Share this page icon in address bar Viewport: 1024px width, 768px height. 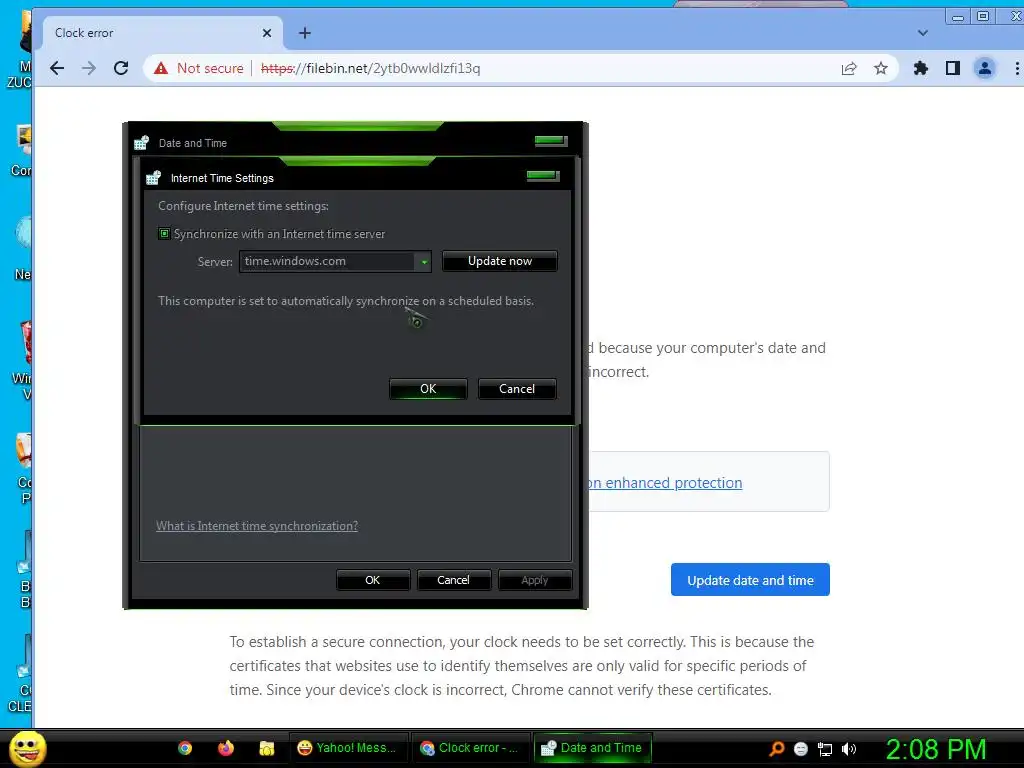(x=849, y=69)
